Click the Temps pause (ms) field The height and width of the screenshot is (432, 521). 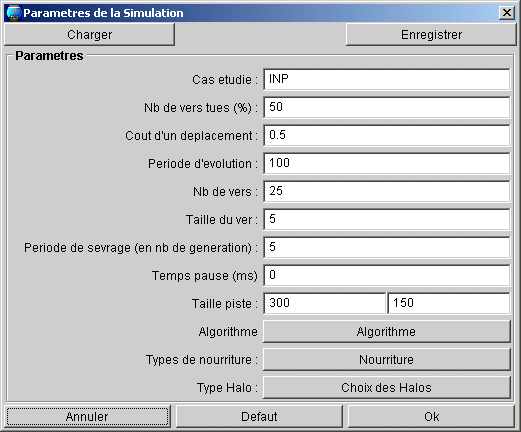point(387,275)
